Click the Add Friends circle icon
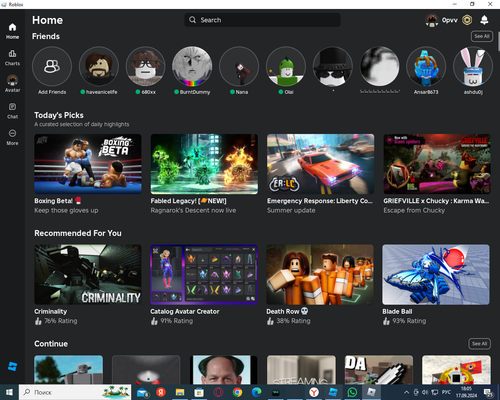The image size is (500, 400). (x=52, y=66)
